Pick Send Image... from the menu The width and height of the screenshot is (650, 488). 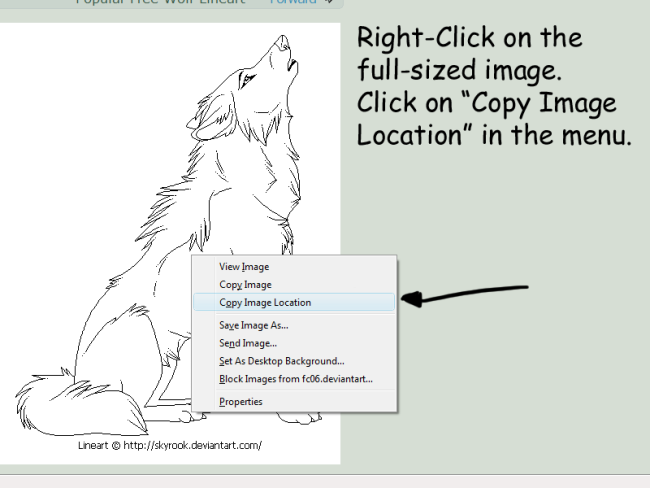tap(248, 343)
